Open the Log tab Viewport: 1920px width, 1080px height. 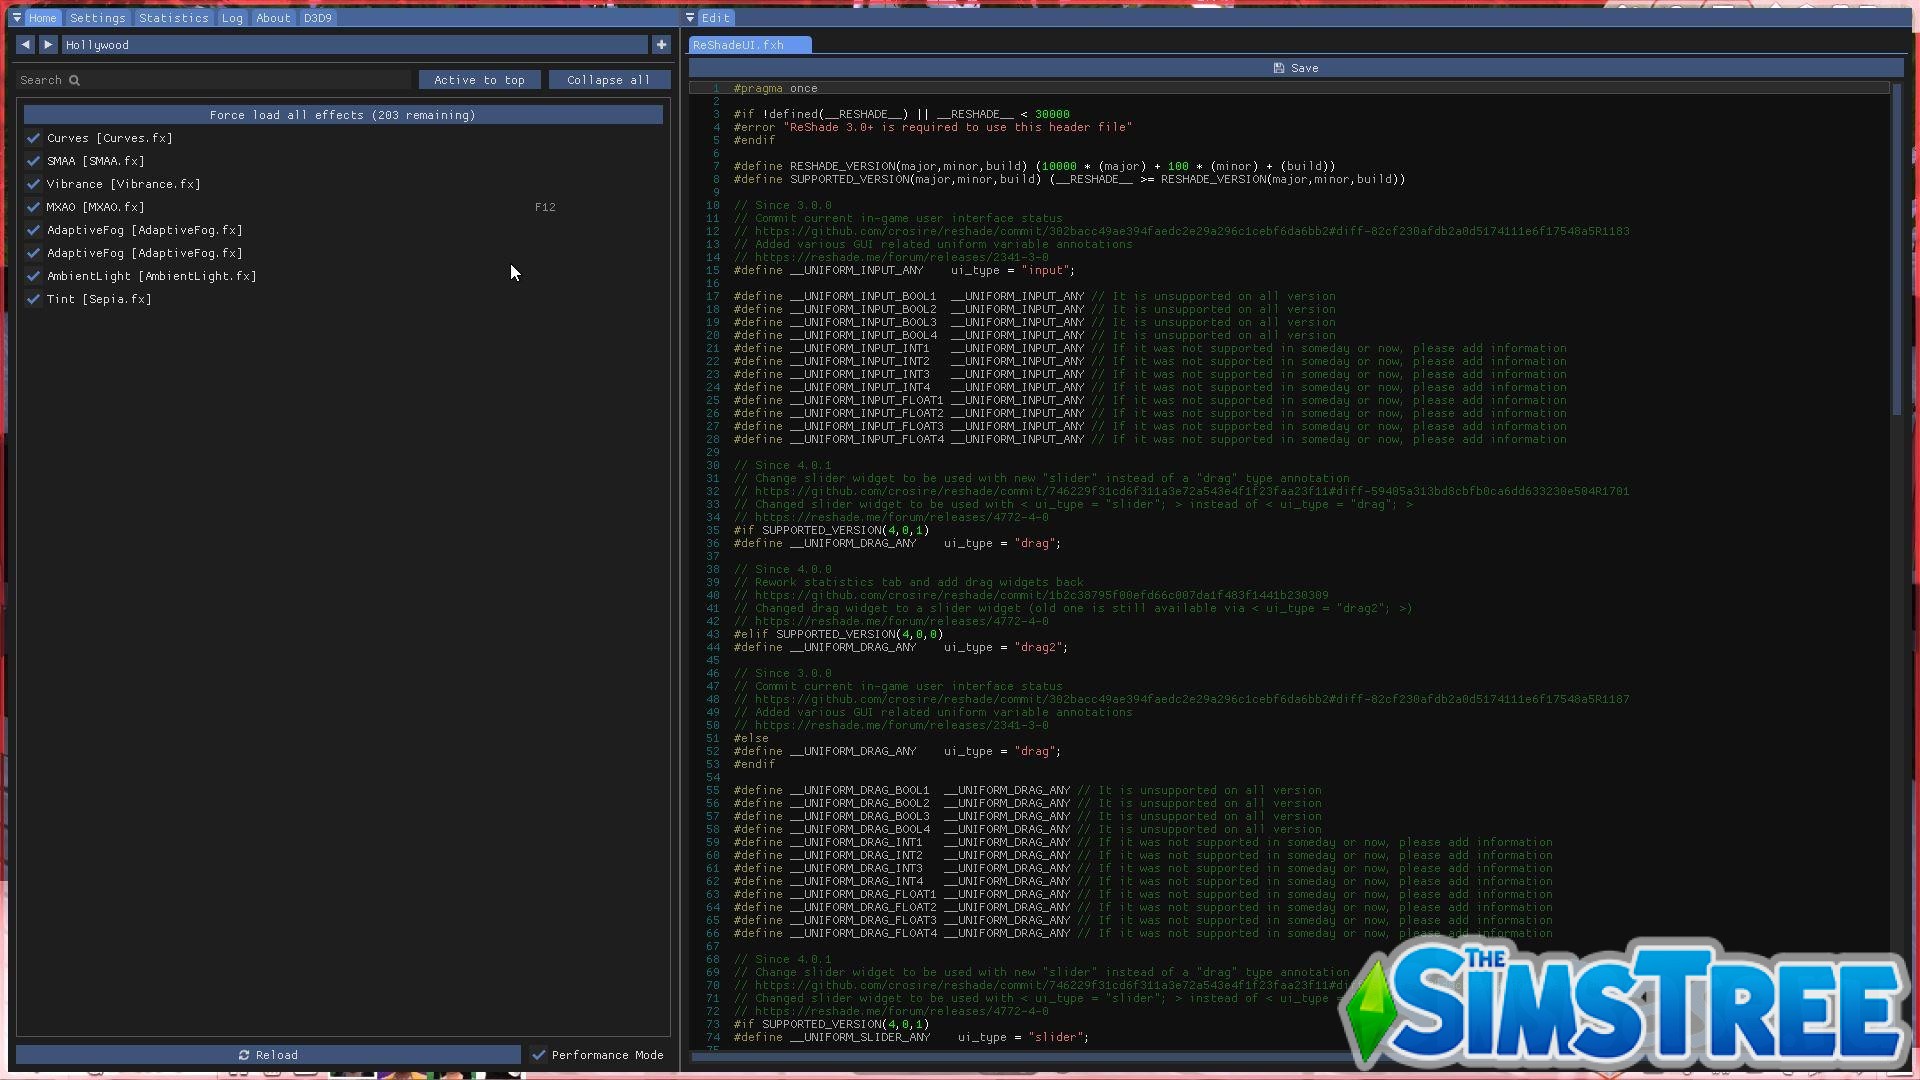click(x=232, y=18)
